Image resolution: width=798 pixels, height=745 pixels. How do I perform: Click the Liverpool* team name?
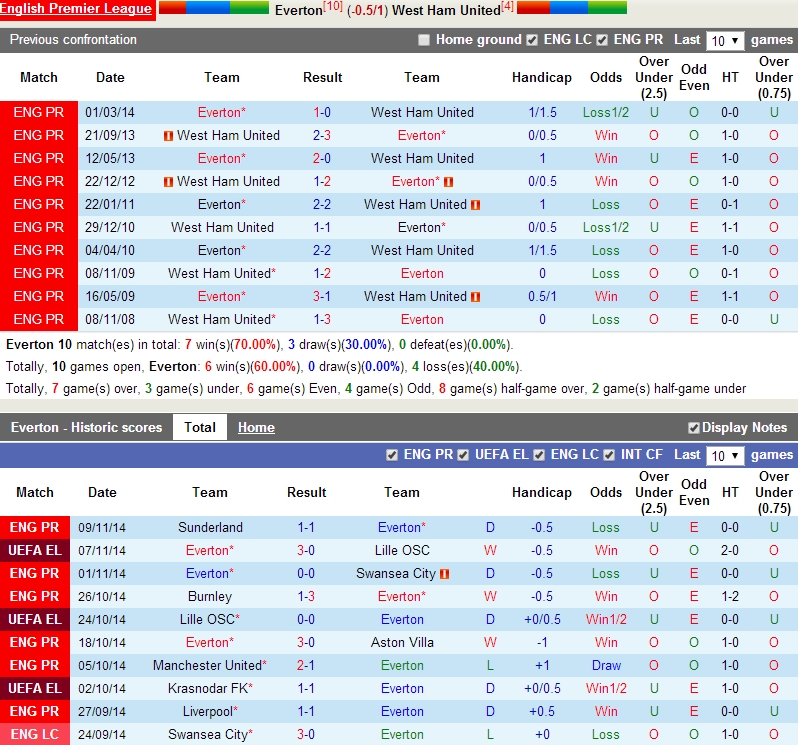pos(210,711)
